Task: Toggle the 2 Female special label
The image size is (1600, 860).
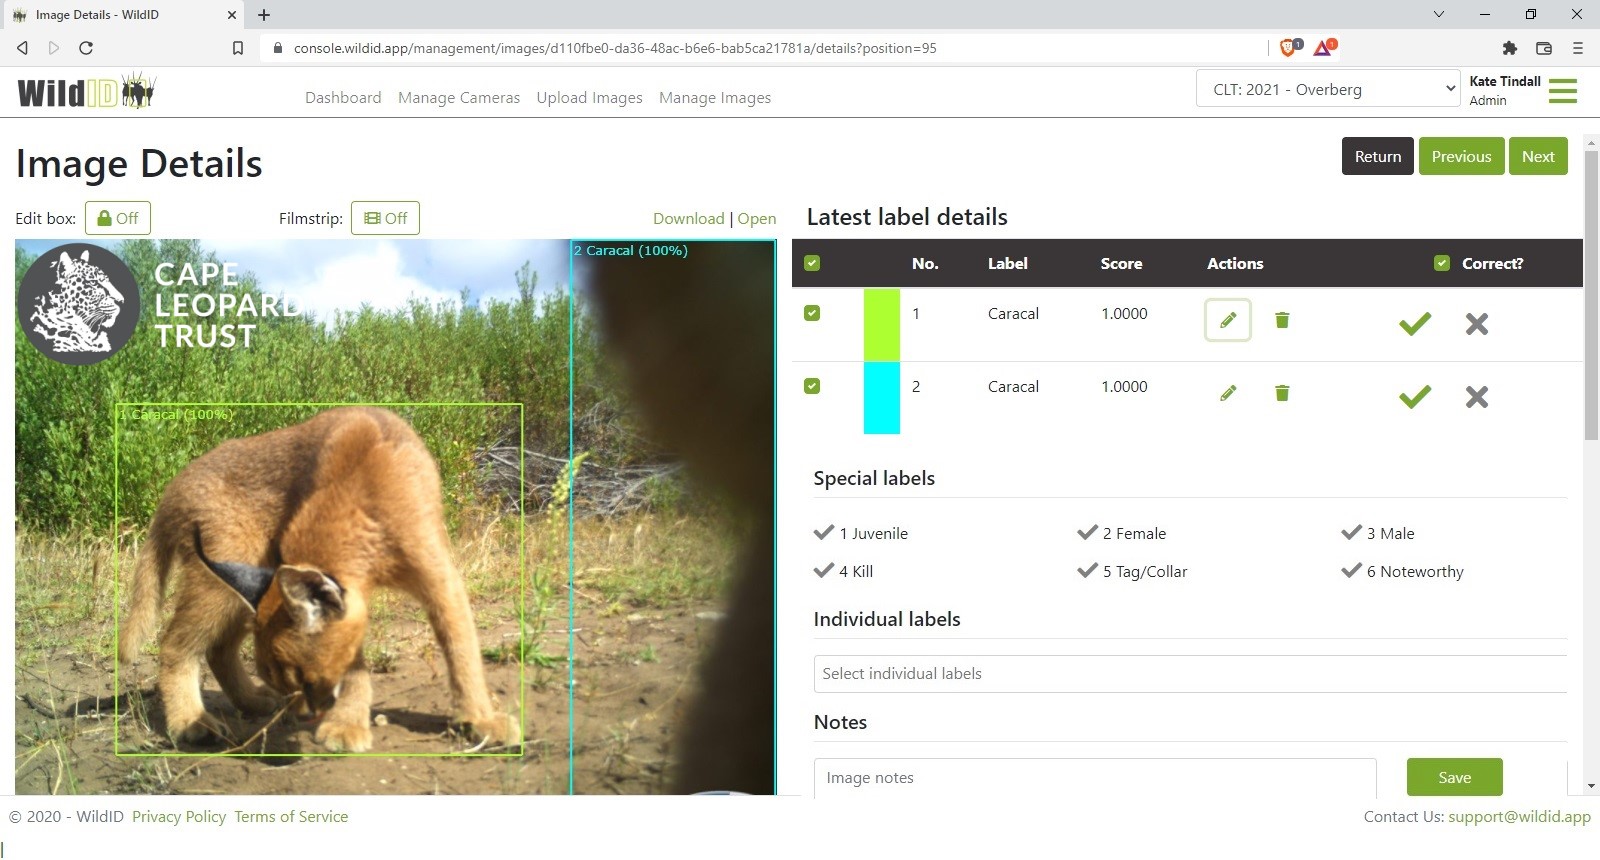Action: point(1122,533)
